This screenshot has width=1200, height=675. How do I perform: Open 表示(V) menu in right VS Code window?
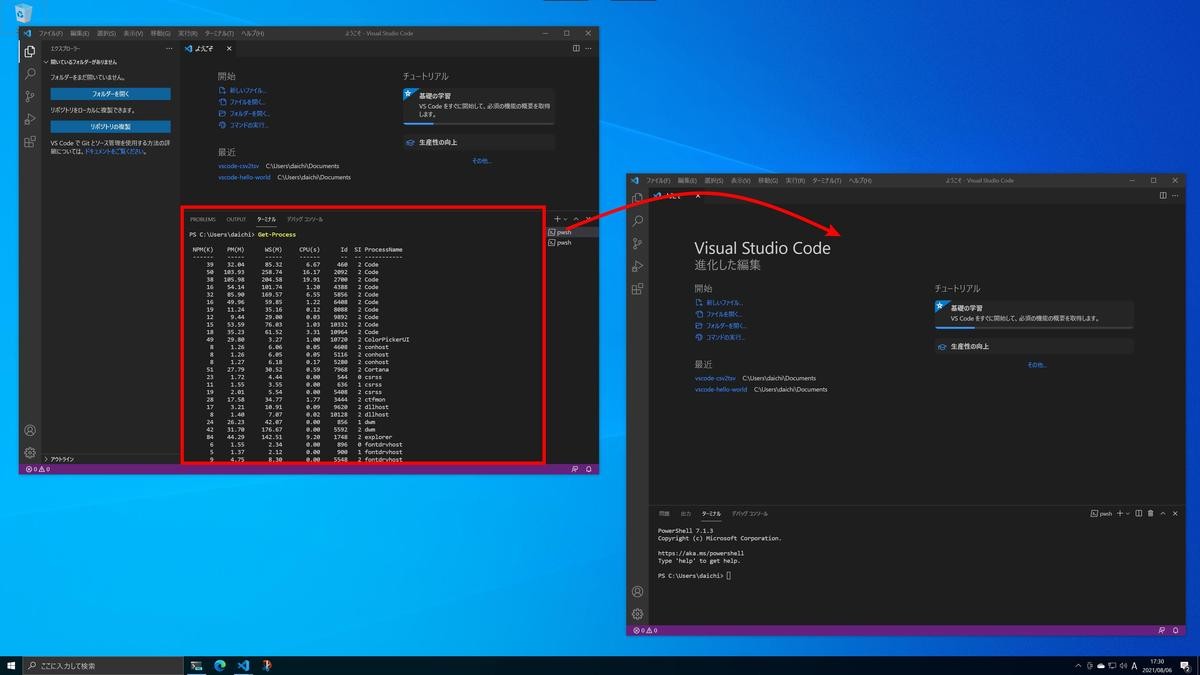[x=740, y=180]
